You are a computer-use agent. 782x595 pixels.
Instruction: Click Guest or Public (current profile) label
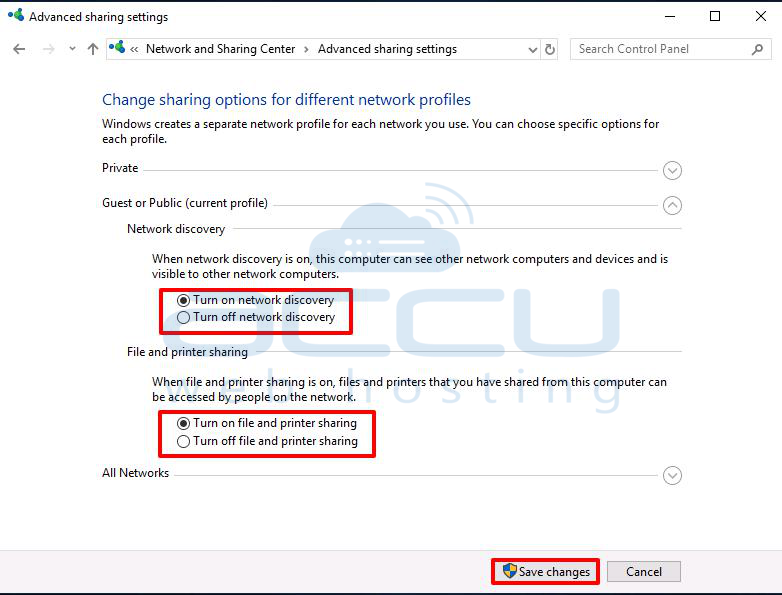185,203
